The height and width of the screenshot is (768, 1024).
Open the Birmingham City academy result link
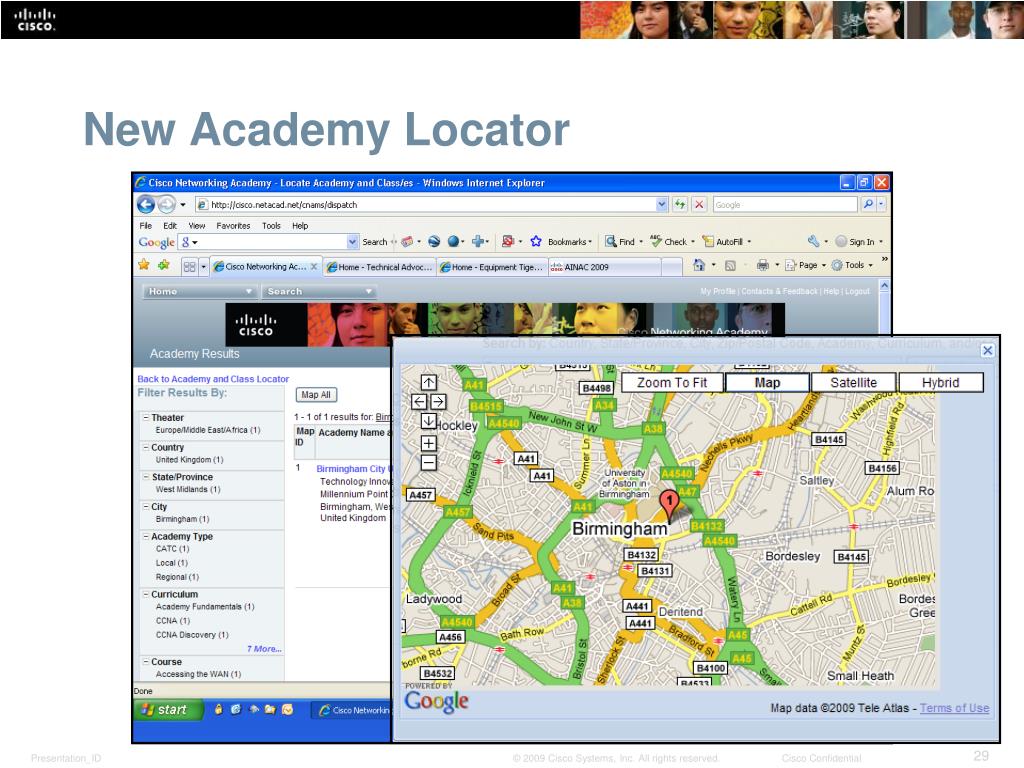(x=353, y=469)
